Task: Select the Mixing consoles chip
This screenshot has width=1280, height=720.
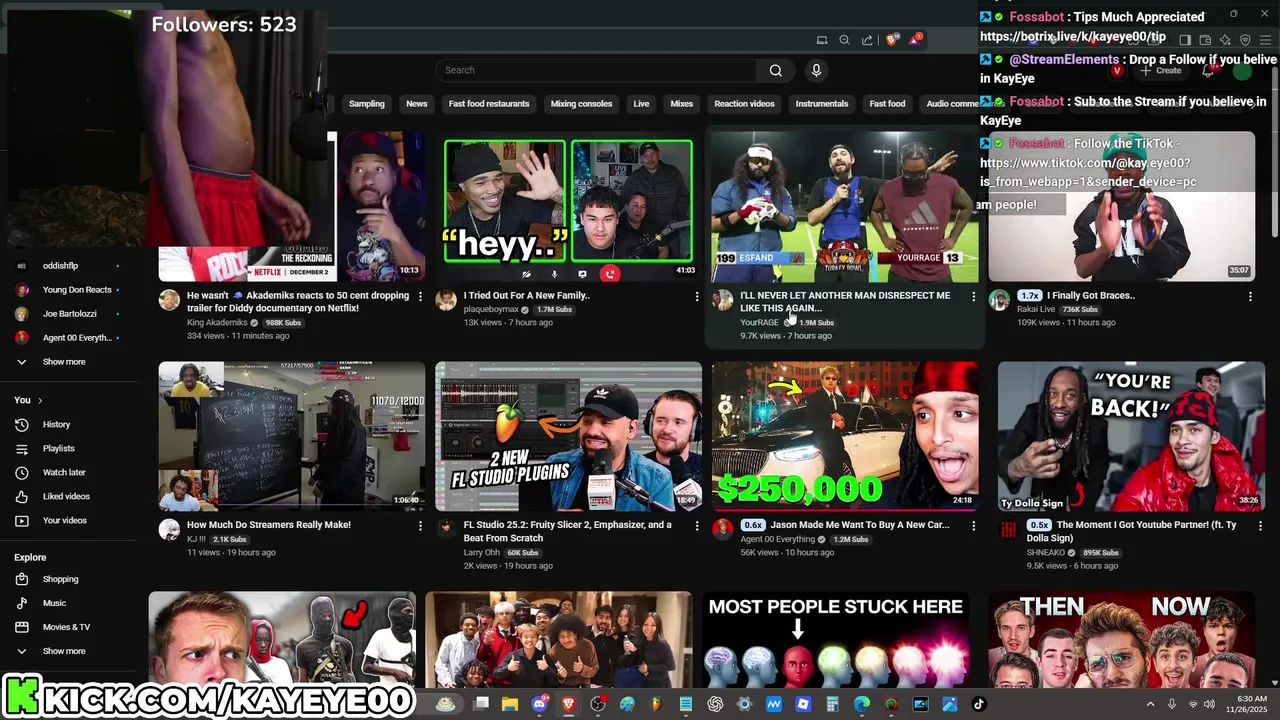Action: pos(581,104)
